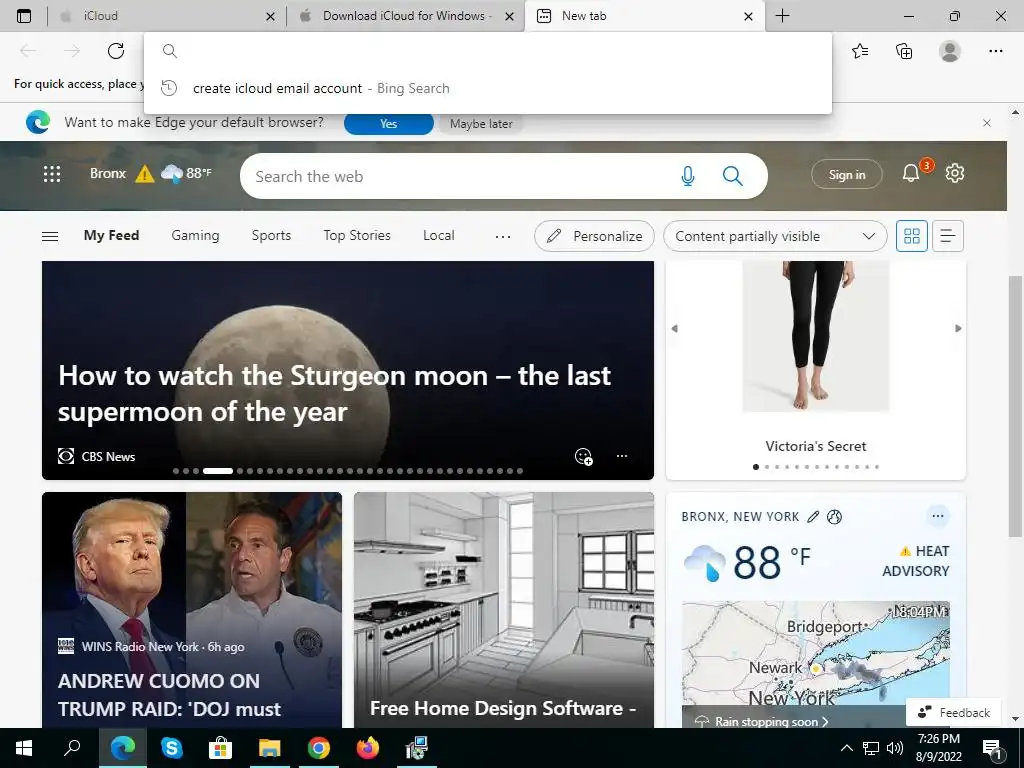The height and width of the screenshot is (768, 1024).
Task: Show next Victoria's Secret ad slide
Action: pos(958,328)
